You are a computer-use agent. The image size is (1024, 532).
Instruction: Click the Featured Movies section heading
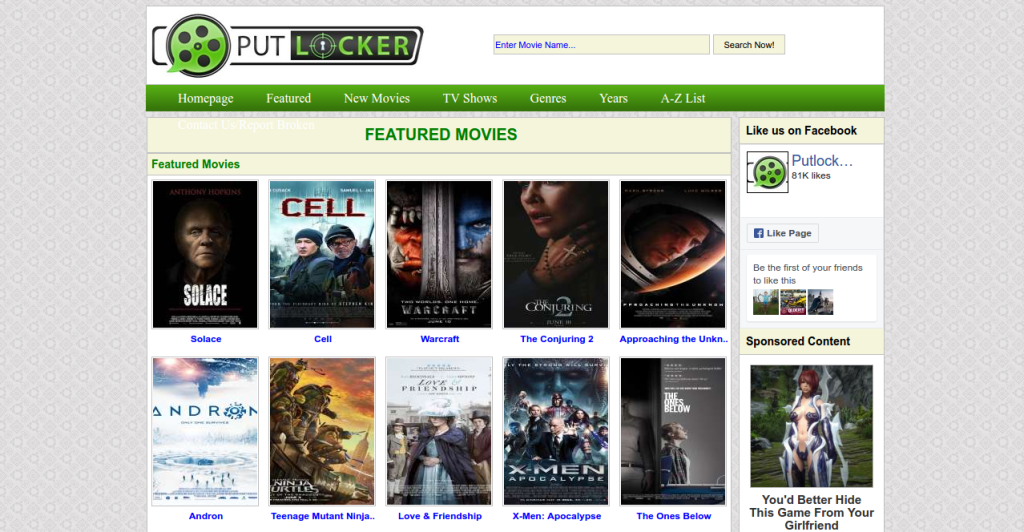coord(195,164)
